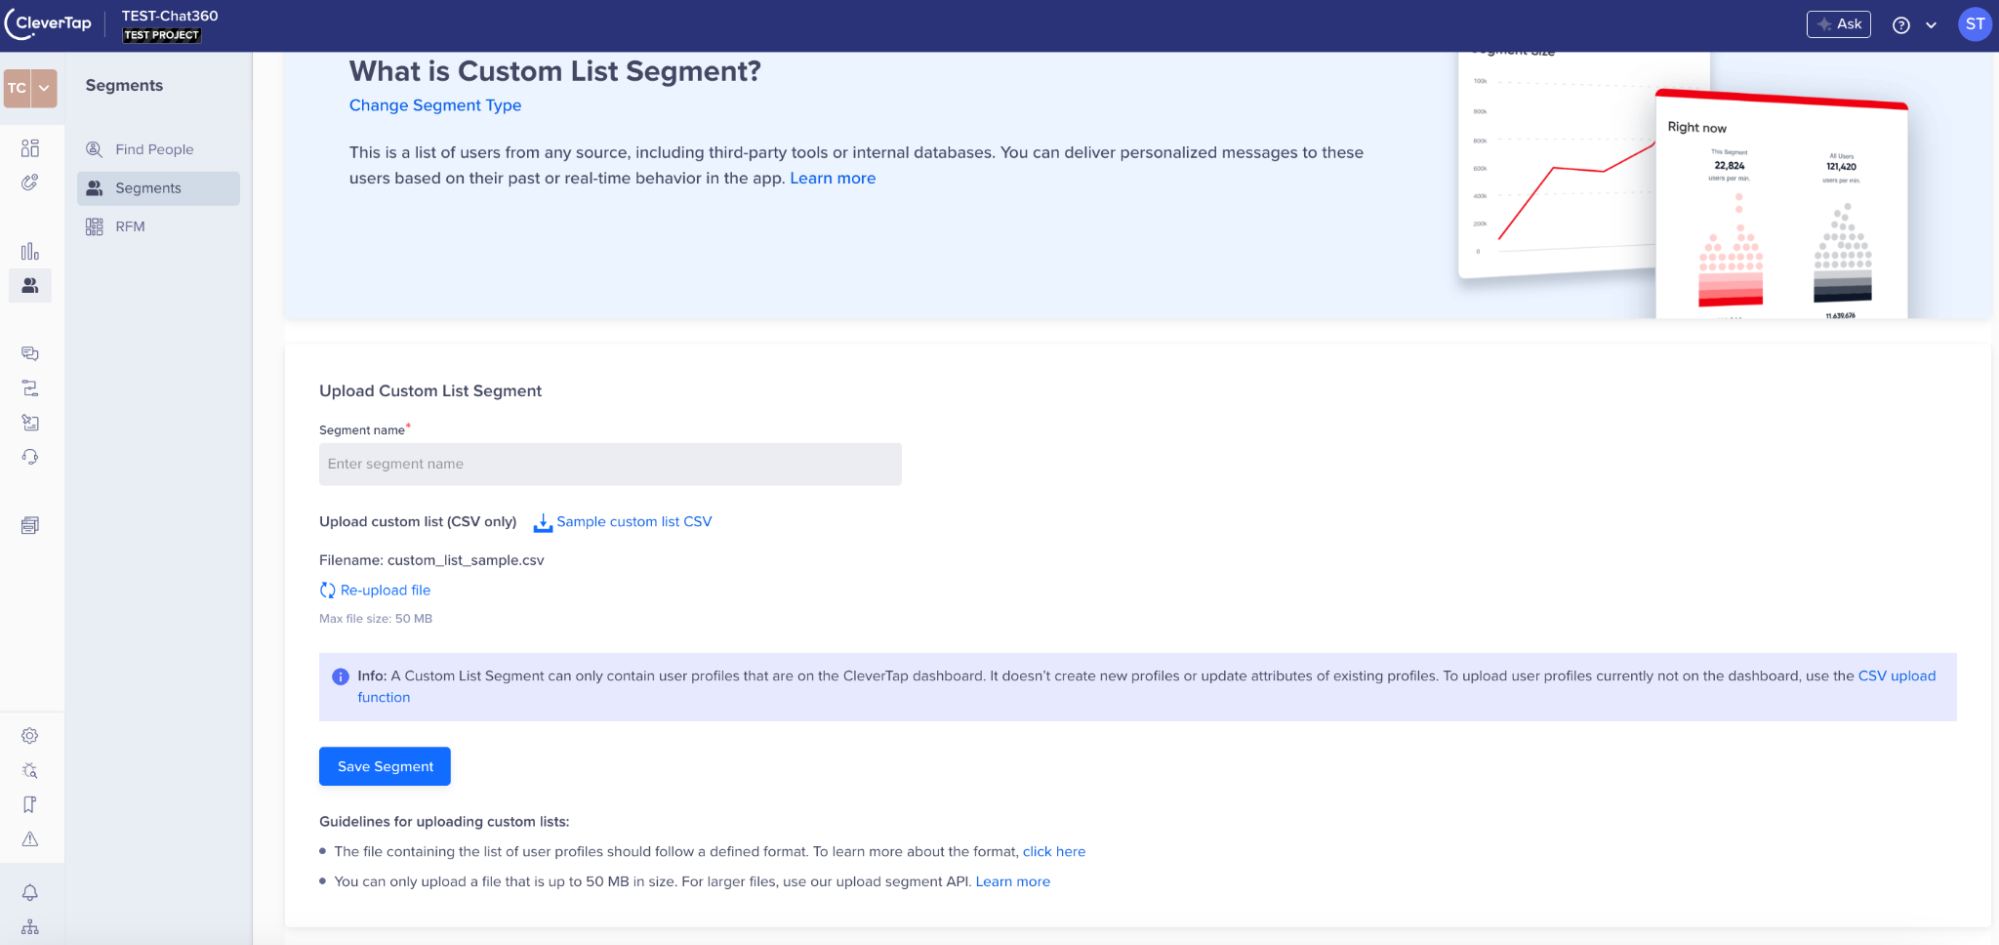Click the help question mark icon
Screen dimensions: 1999x945
coord(1901,25)
